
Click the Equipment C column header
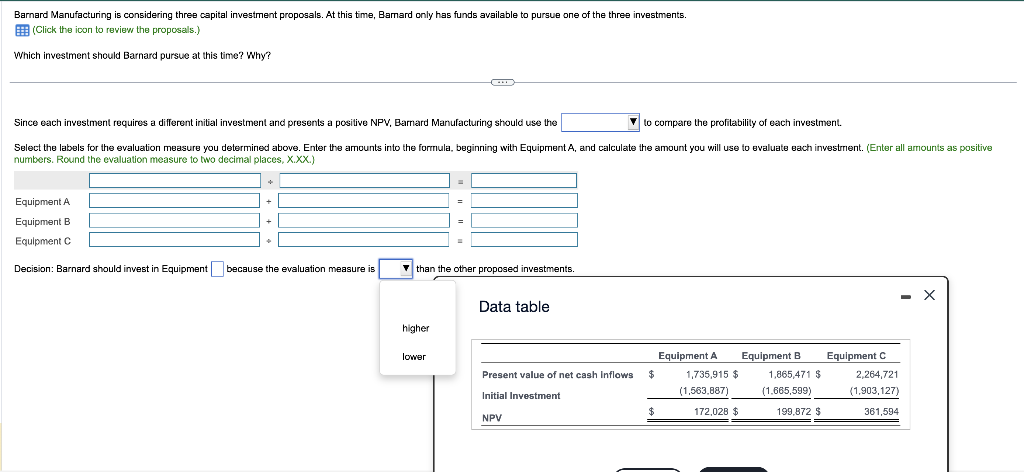click(x=856, y=356)
